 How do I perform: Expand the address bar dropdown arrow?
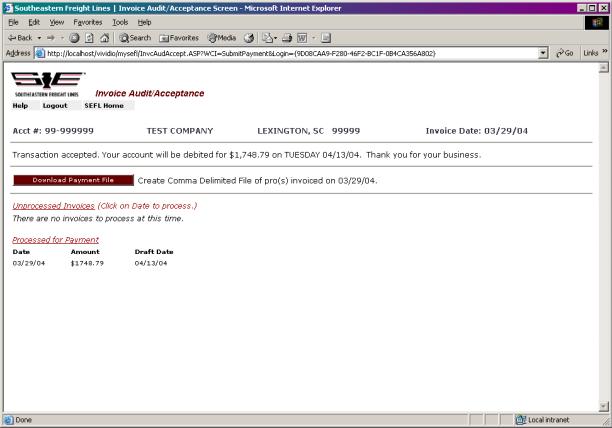(x=543, y=52)
